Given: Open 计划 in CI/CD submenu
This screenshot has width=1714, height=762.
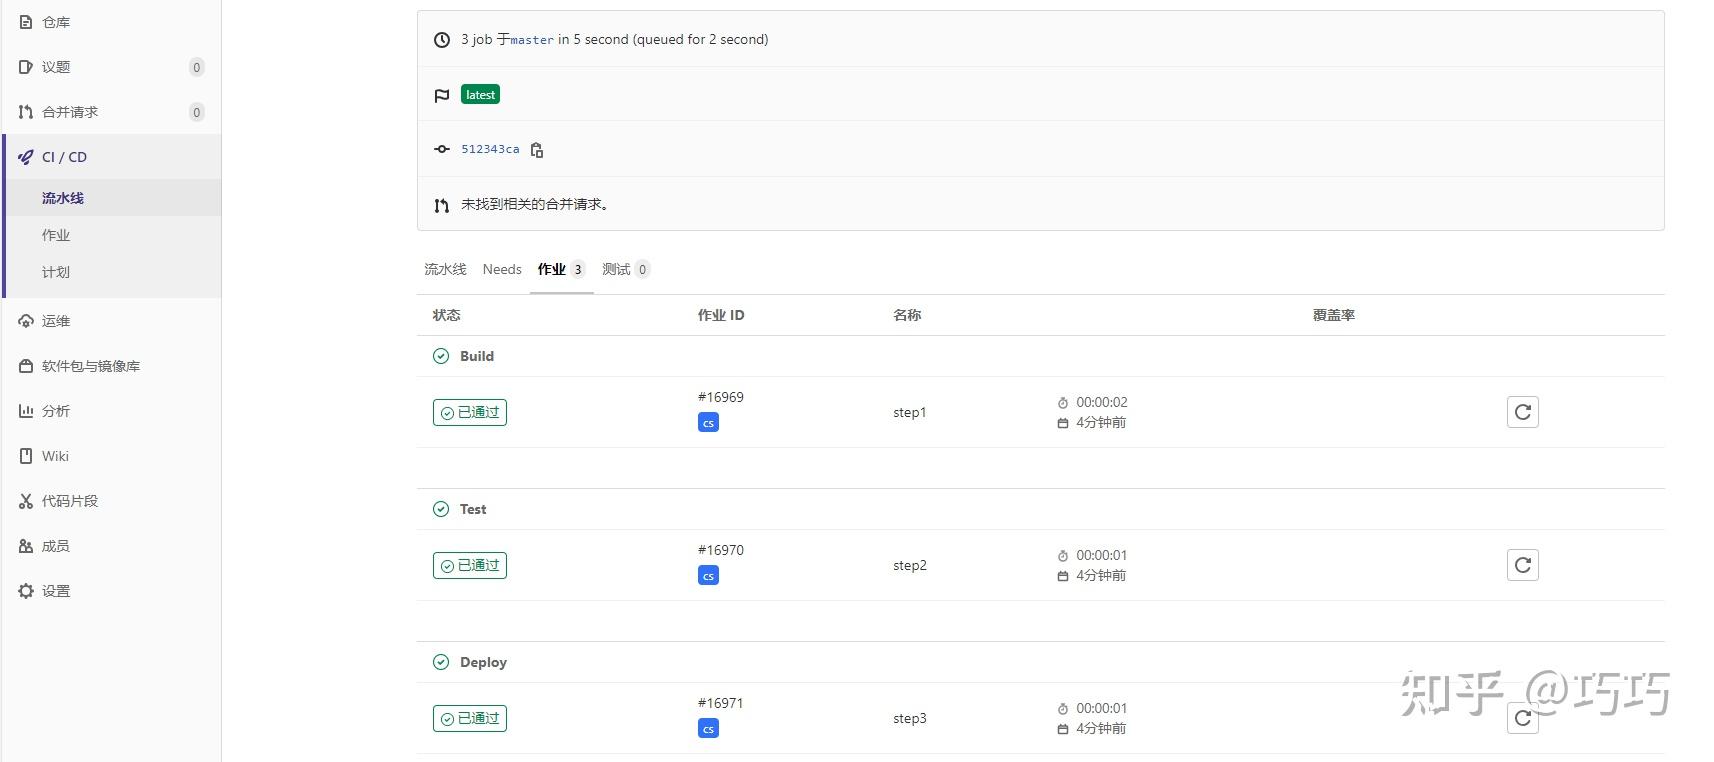Looking at the screenshot, I should (56, 272).
